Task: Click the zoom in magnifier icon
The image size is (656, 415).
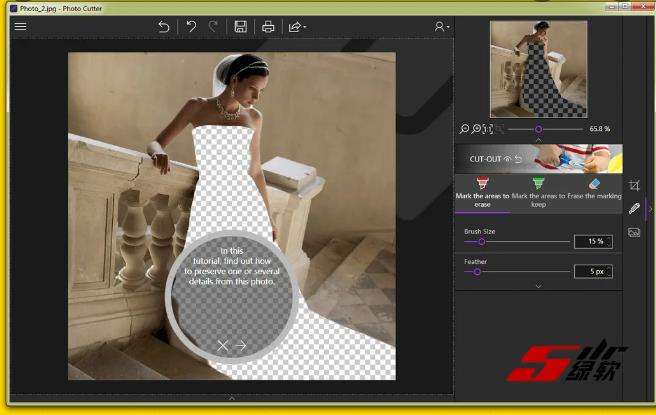Action: (477, 129)
